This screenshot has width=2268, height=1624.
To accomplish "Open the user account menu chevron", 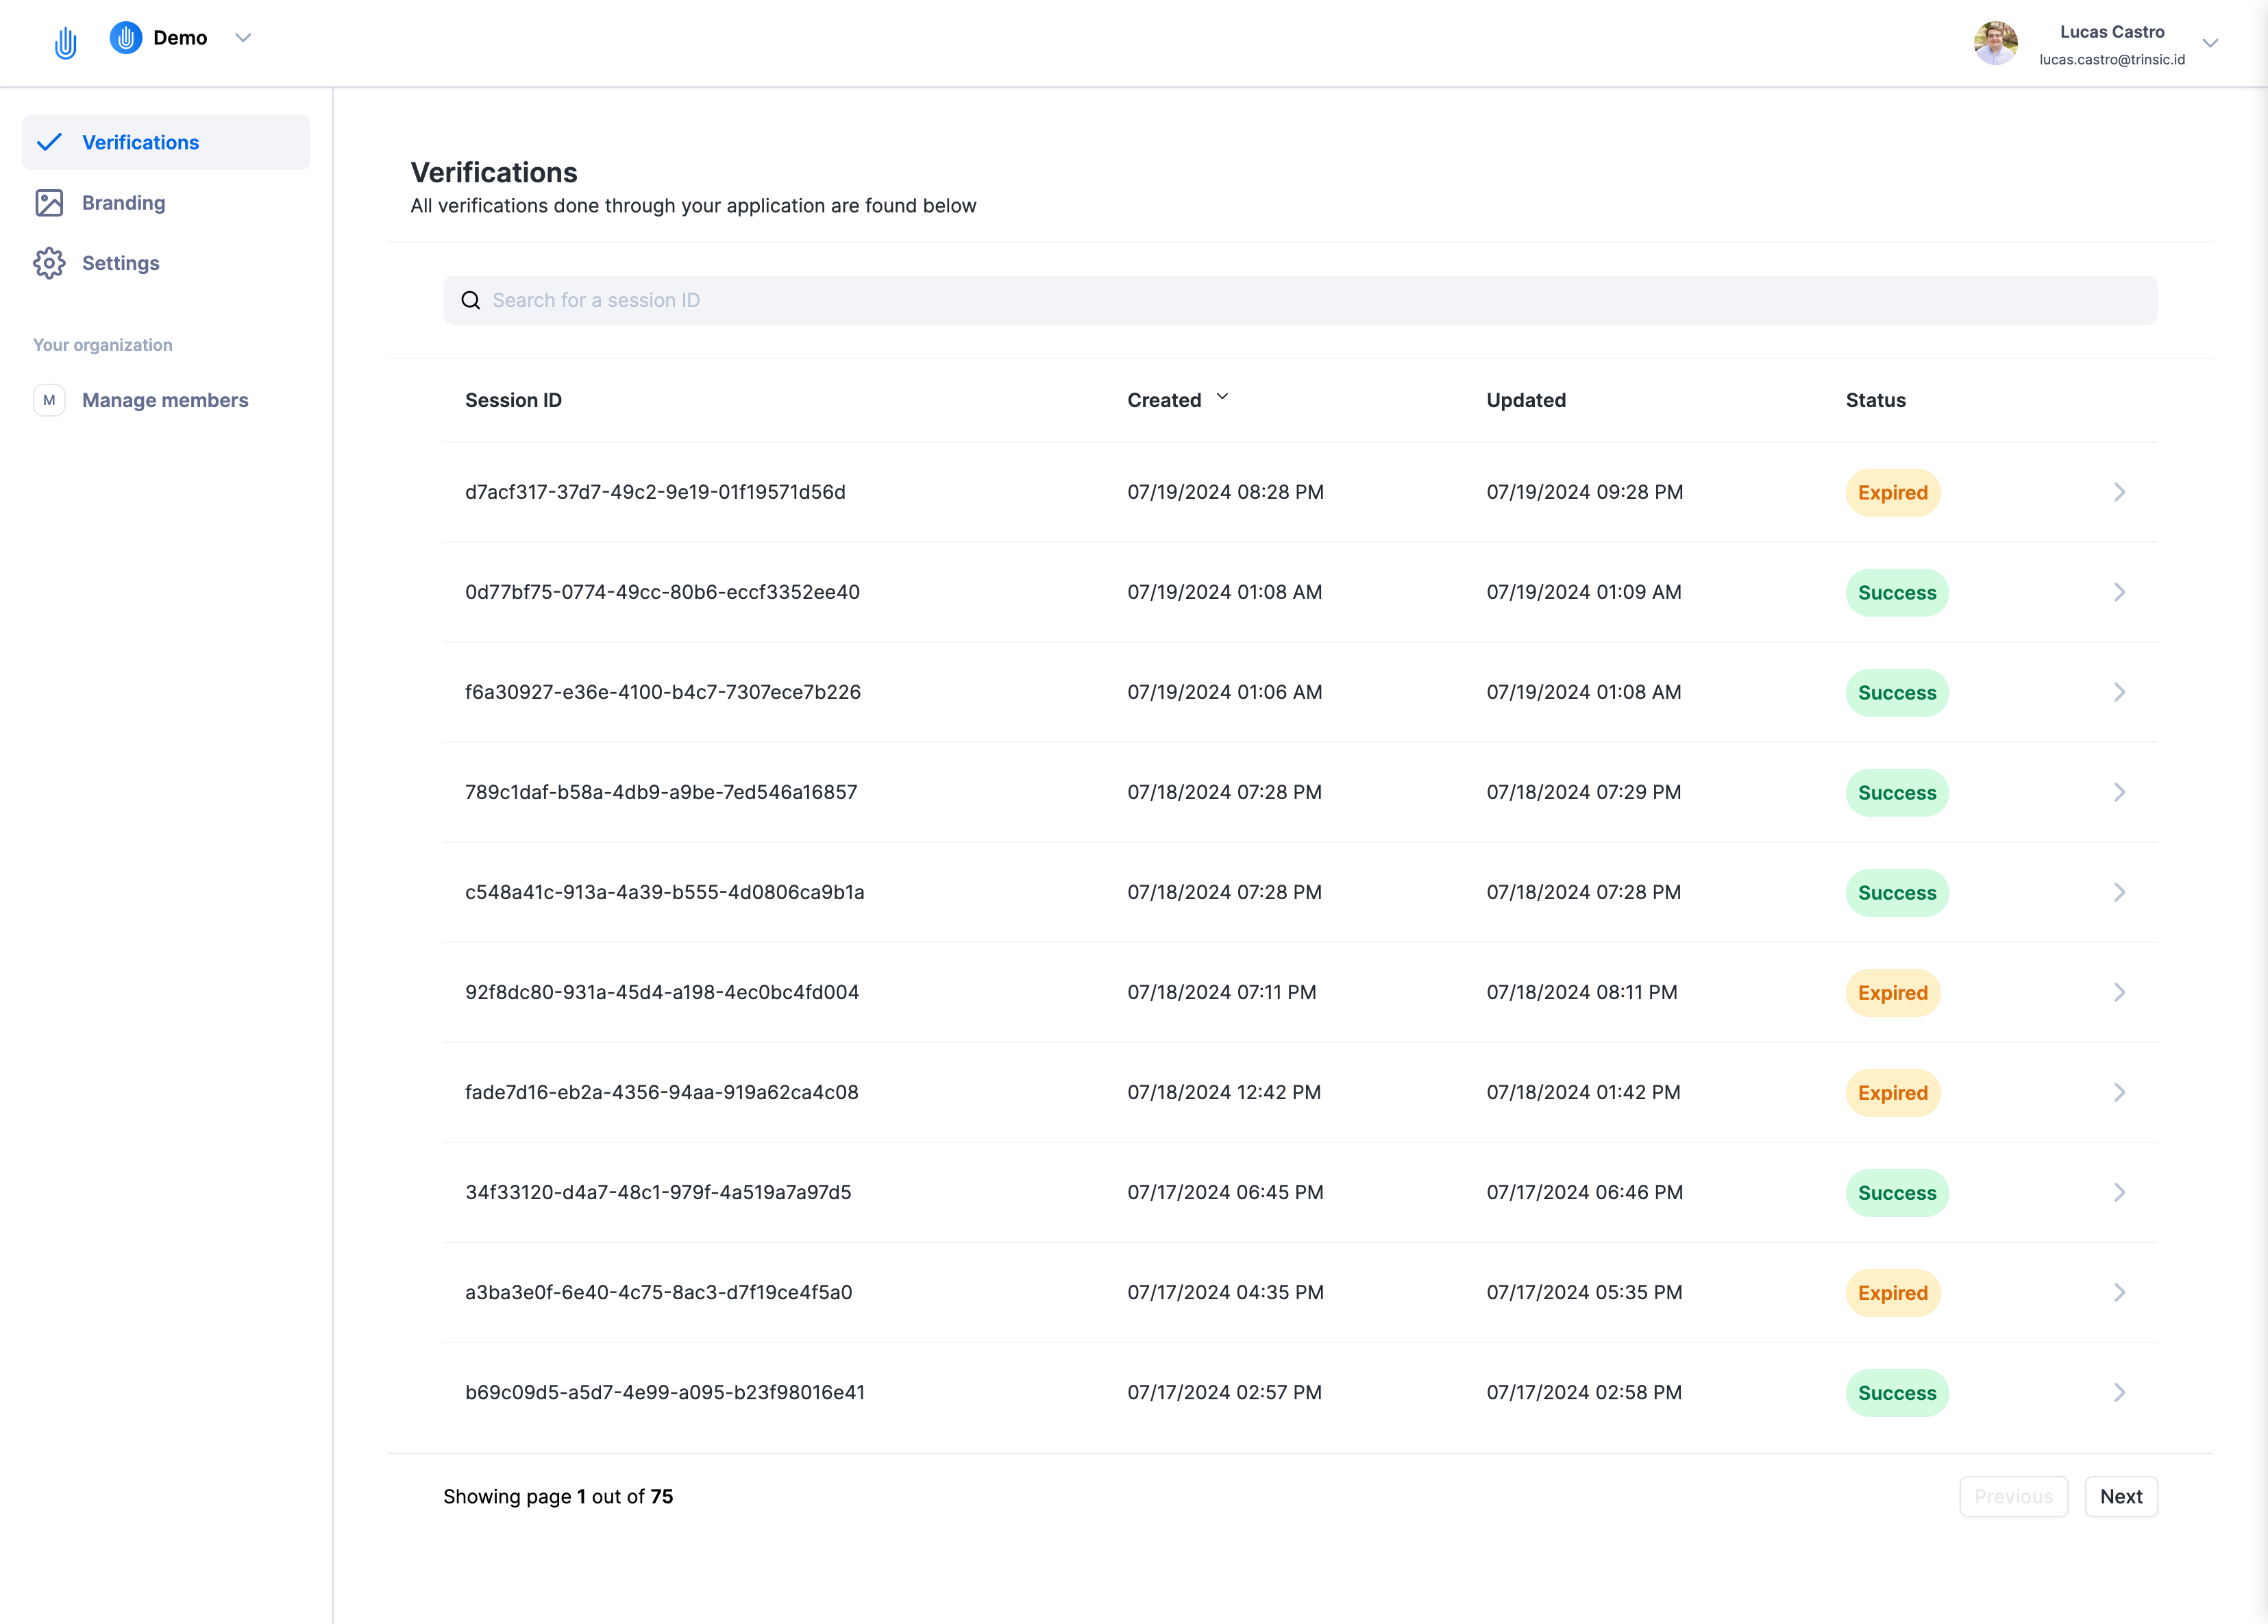I will 2210,43.
